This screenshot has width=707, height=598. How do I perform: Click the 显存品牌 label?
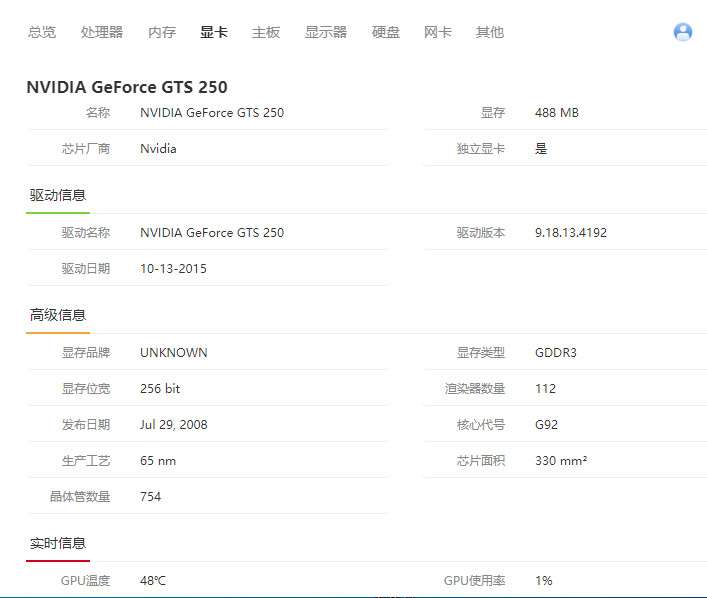(86, 353)
